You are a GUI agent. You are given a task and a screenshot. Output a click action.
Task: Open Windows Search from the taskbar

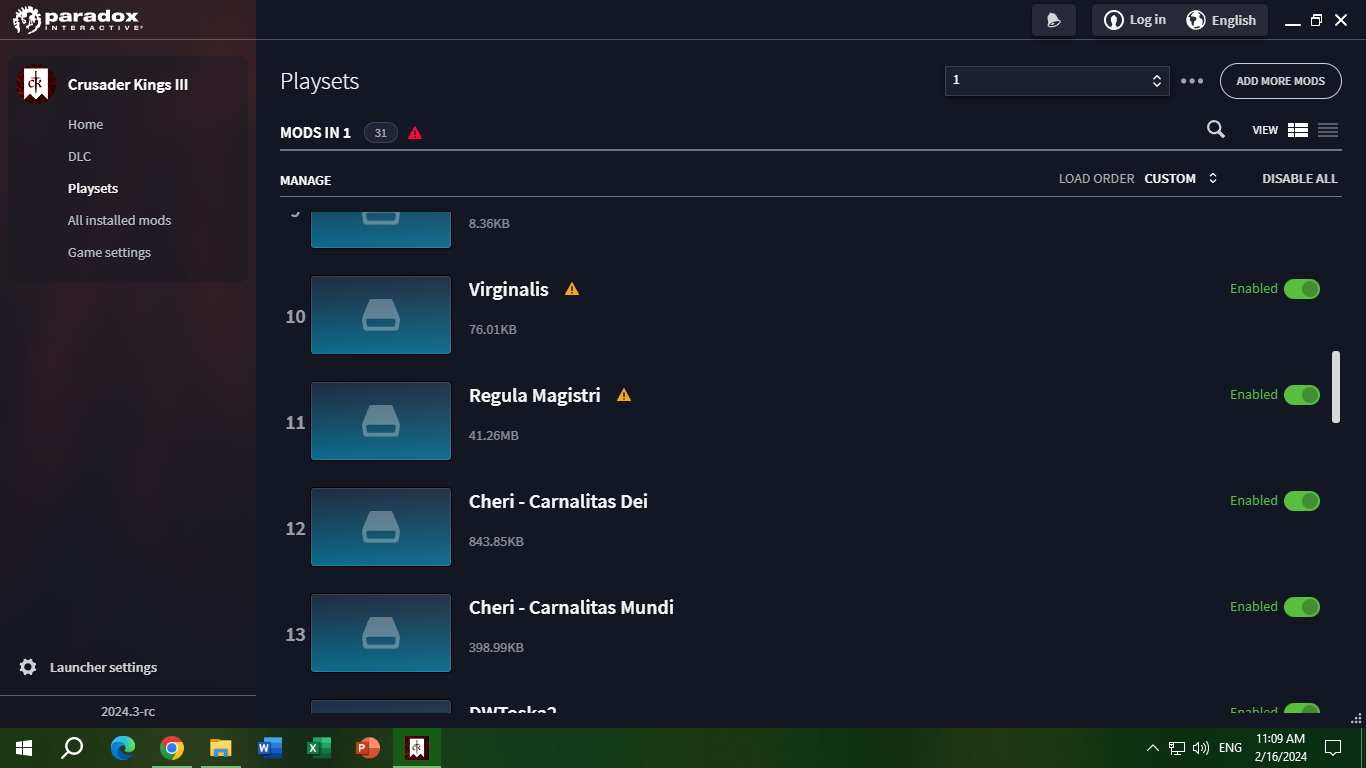pyautogui.click(x=72, y=748)
